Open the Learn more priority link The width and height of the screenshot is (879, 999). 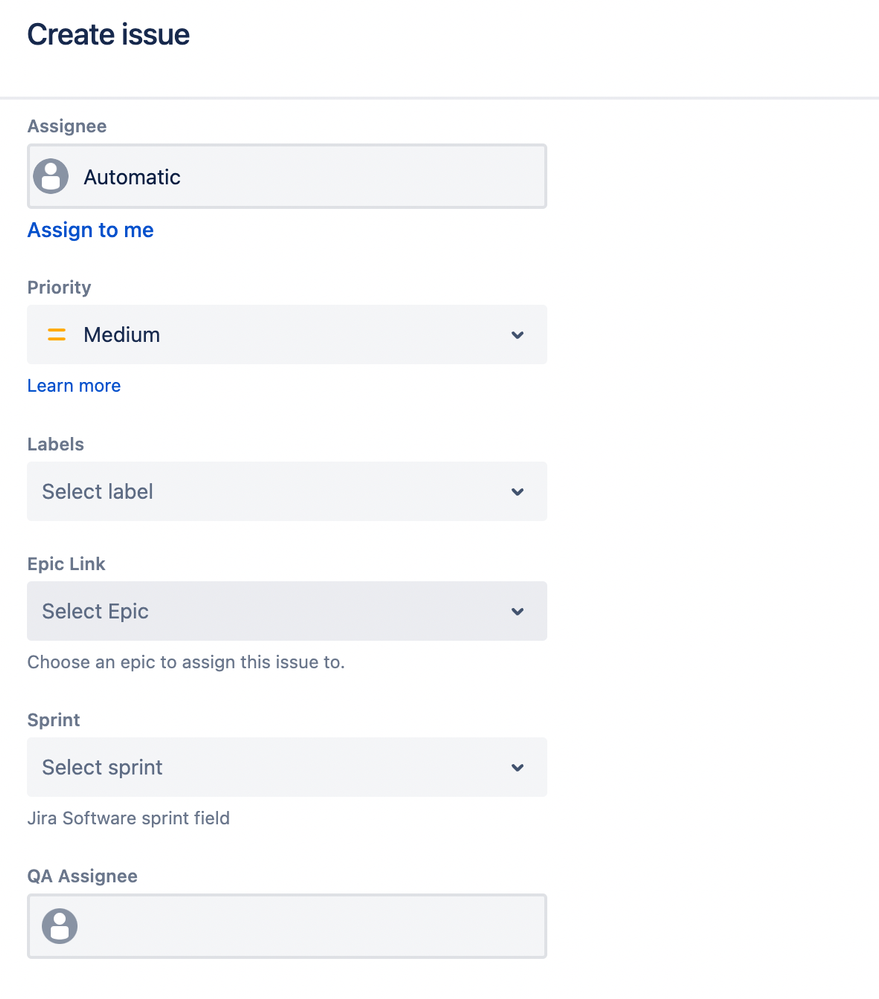click(74, 385)
